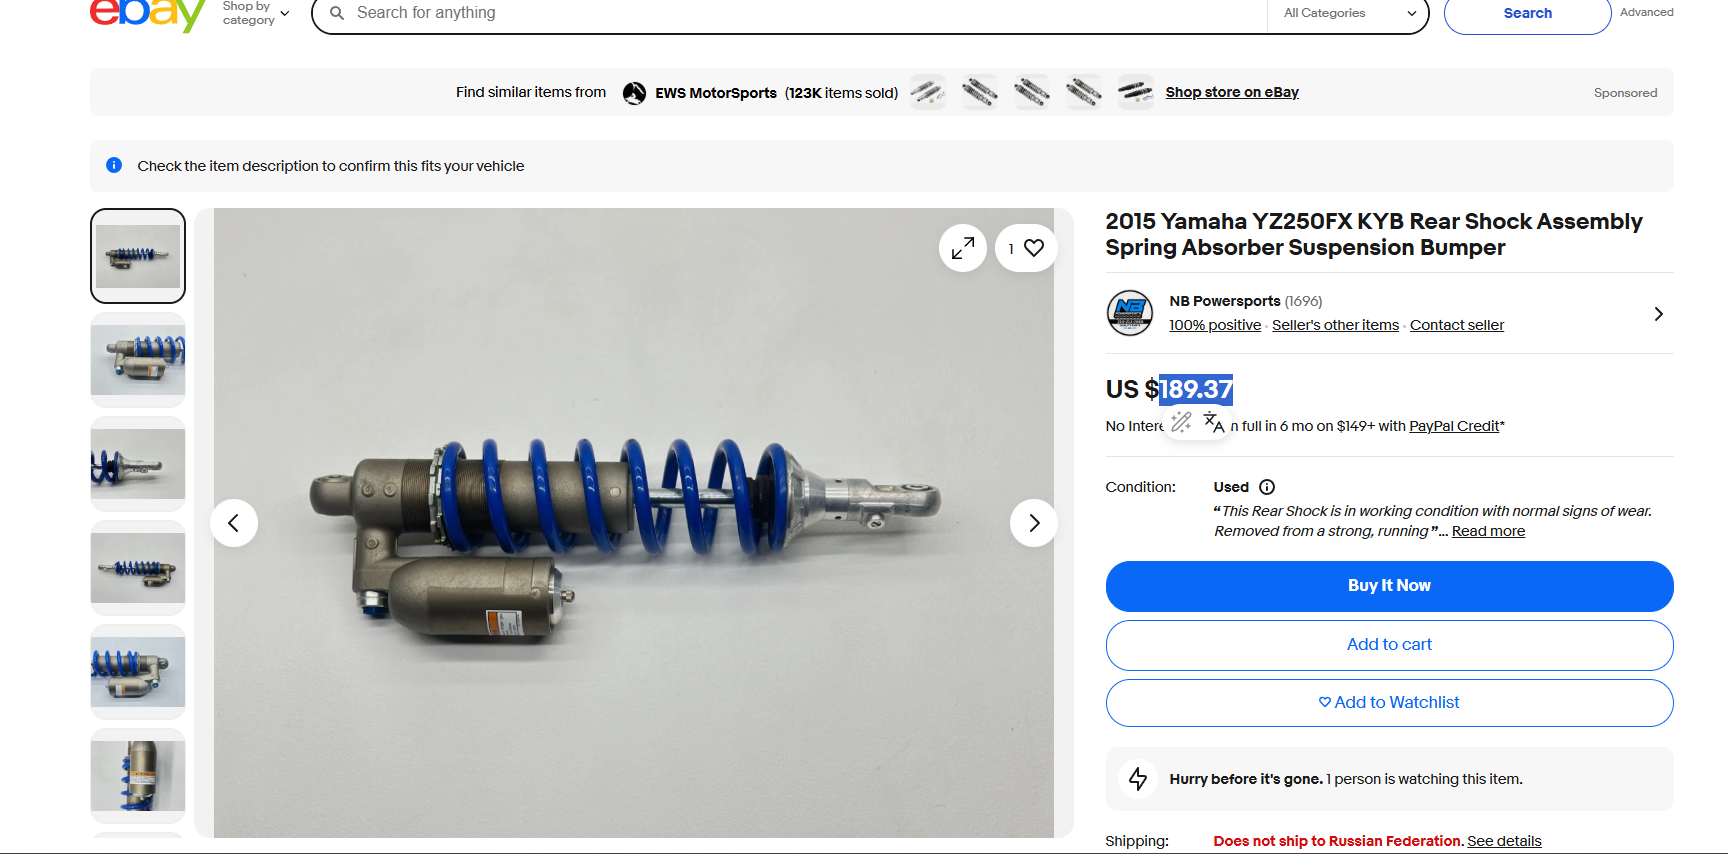
Task: Toggle Add to Watchlist
Action: pyautogui.click(x=1389, y=703)
